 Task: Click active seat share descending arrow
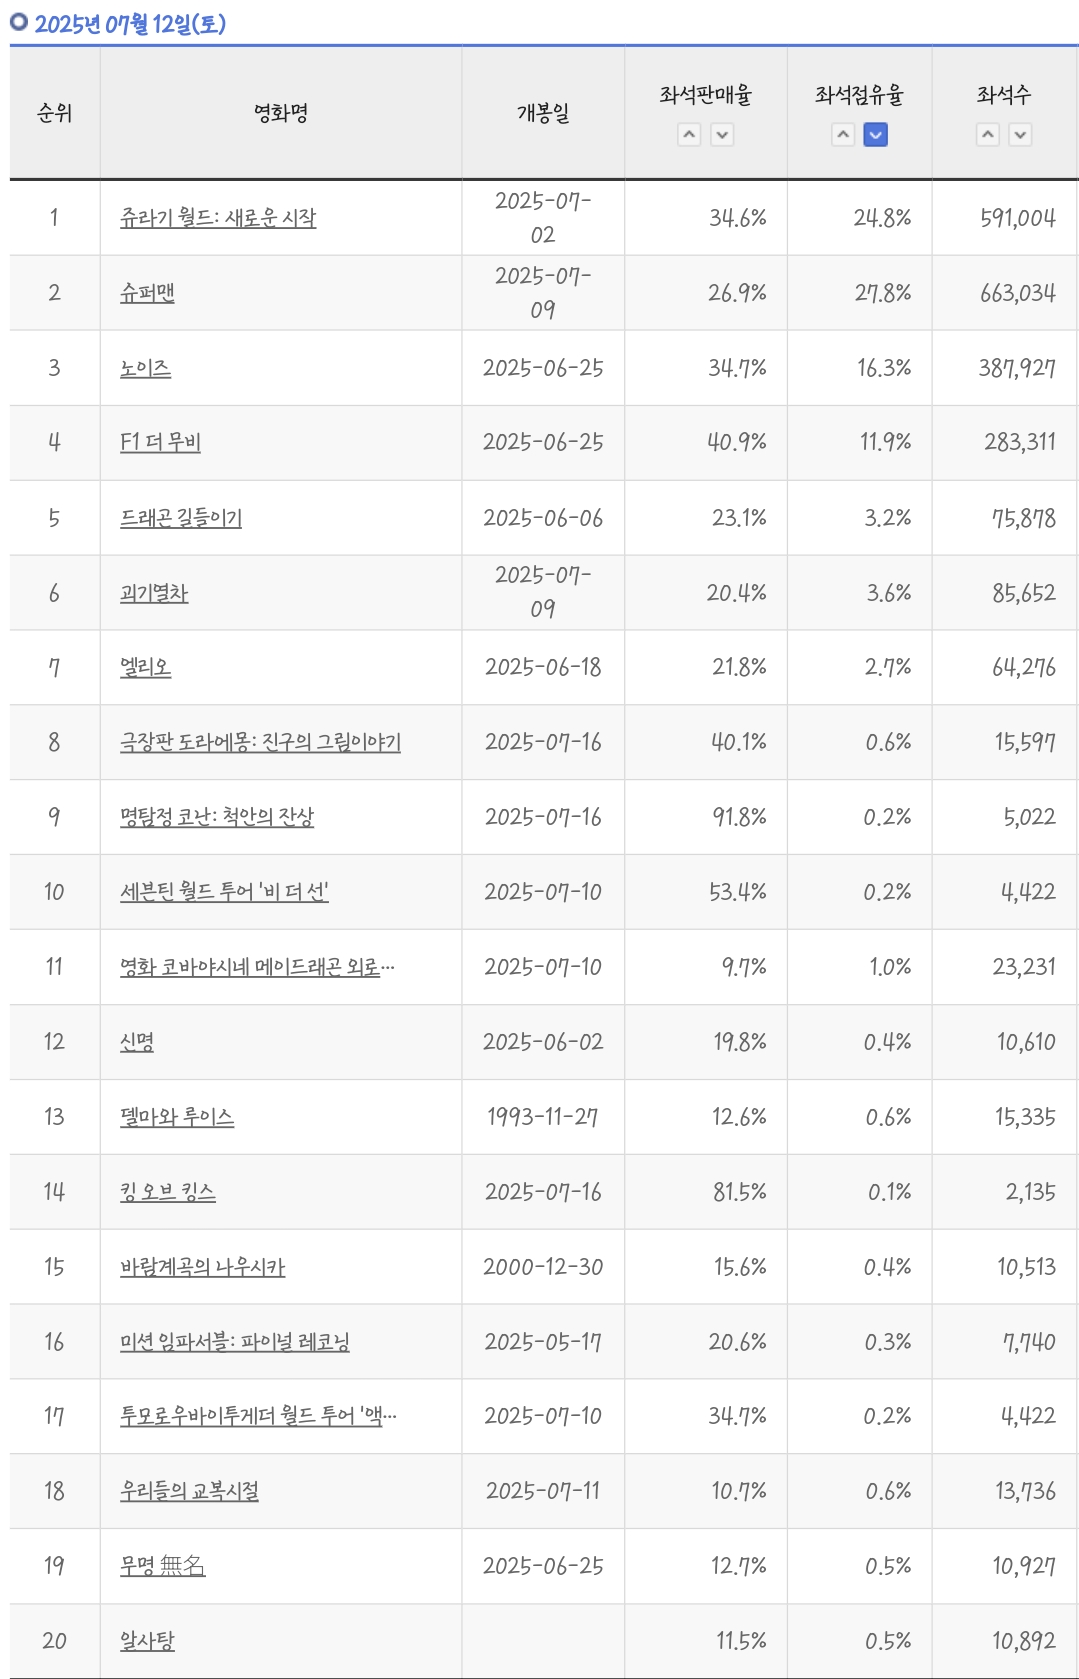[x=876, y=134]
